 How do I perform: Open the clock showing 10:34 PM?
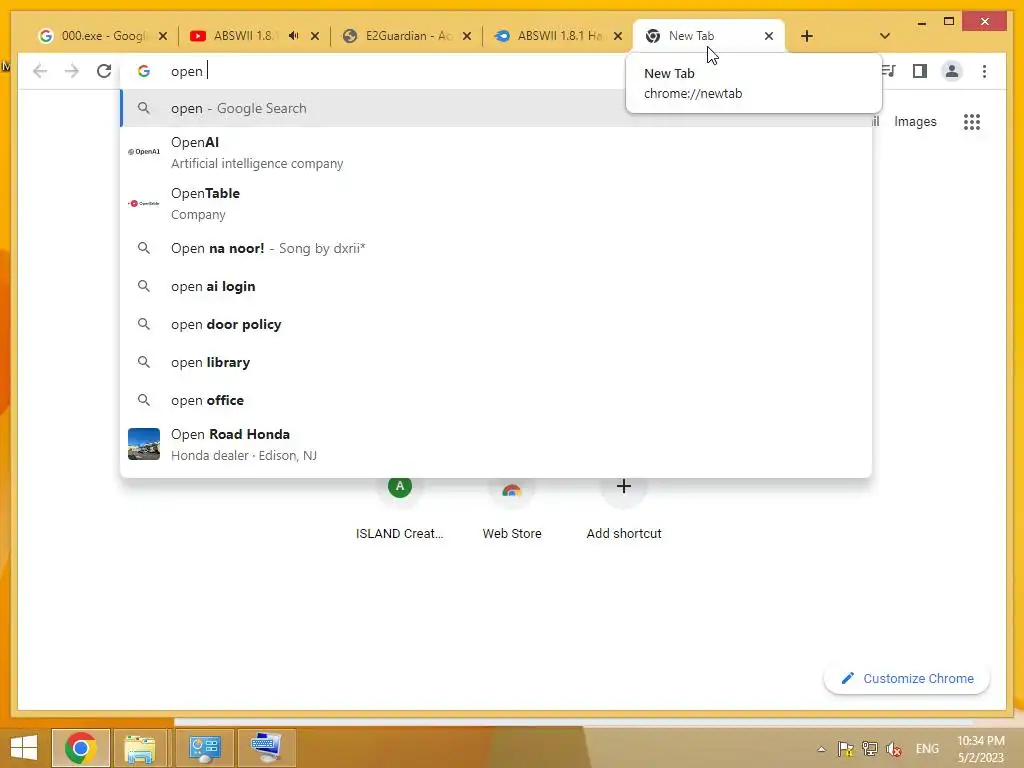click(x=980, y=749)
